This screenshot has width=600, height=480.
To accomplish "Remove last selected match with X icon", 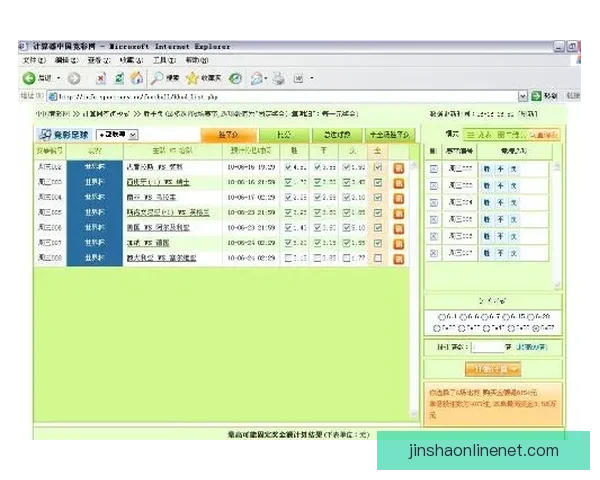I will point(434,253).
